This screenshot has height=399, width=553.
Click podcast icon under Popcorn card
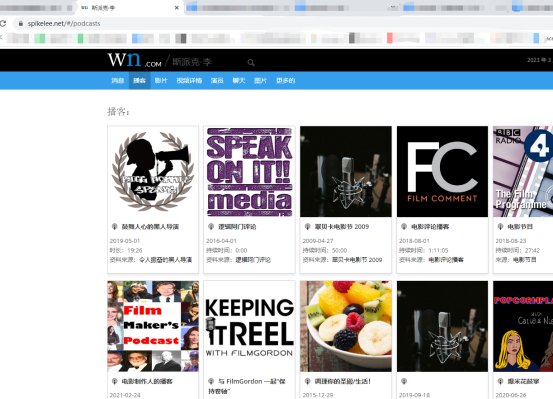500,381
